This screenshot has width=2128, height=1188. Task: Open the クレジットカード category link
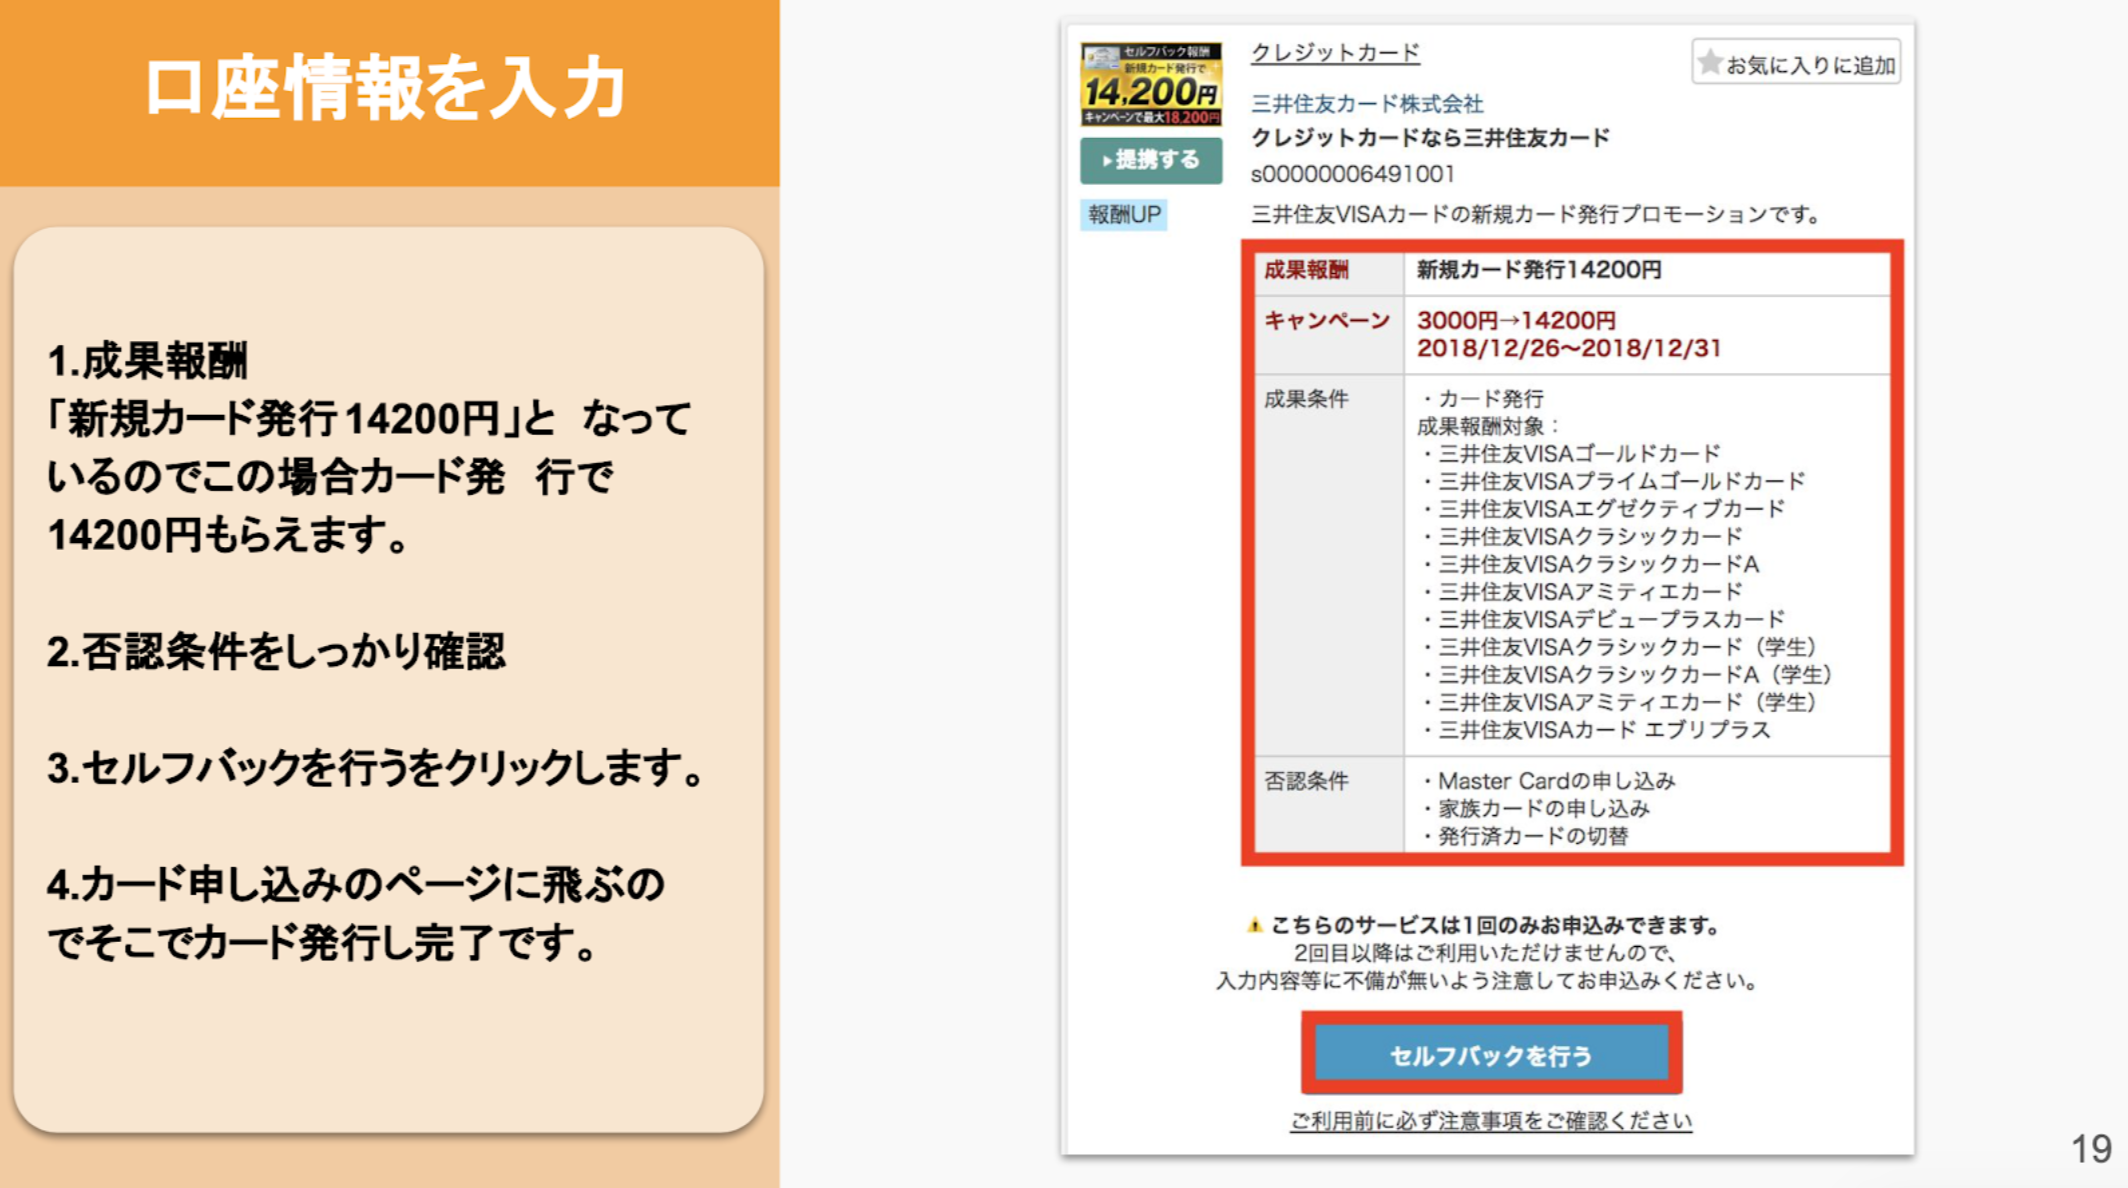(x=1335, y=53)
